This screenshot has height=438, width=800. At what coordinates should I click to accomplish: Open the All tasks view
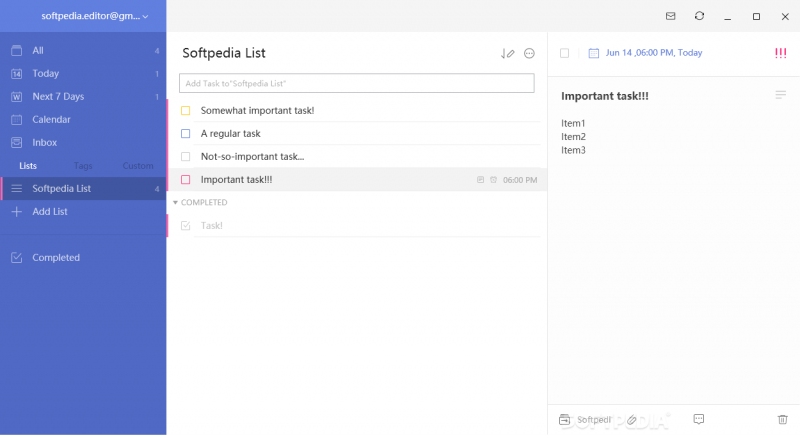83,51
